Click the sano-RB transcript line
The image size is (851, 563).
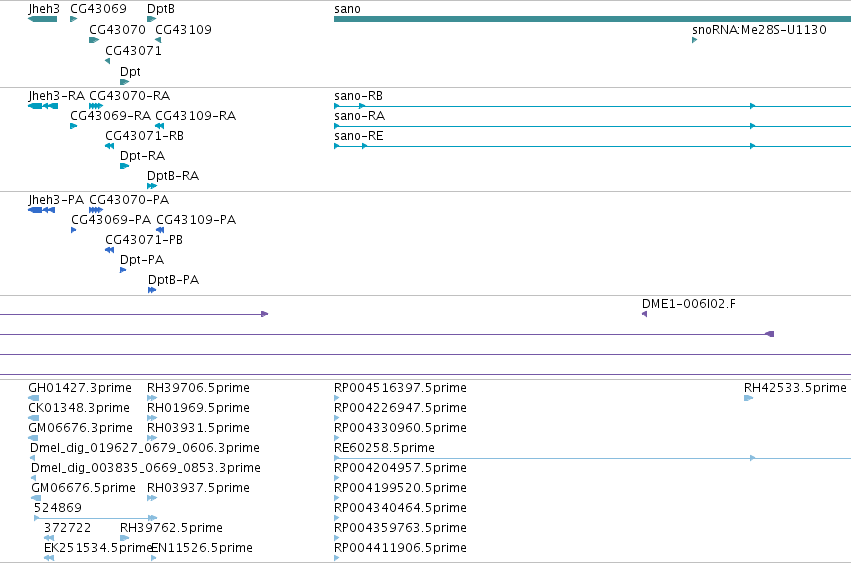pos(592,106)
